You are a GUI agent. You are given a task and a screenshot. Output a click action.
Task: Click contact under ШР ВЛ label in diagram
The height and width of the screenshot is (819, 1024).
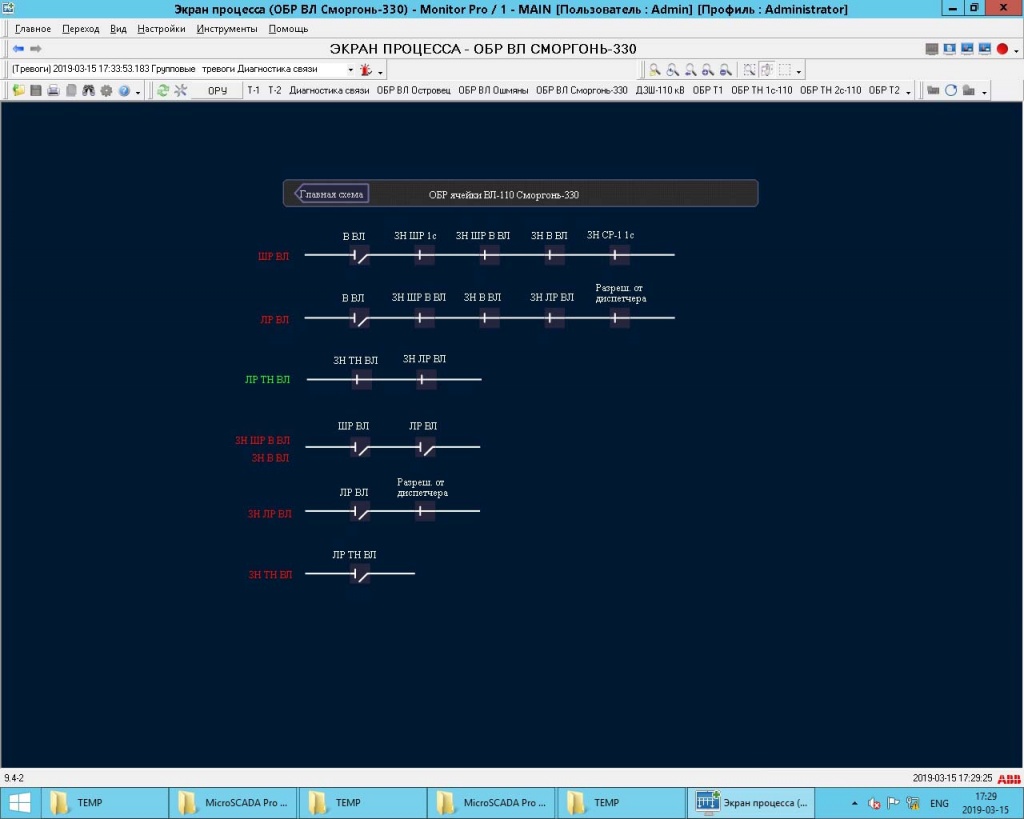[360, 447]
